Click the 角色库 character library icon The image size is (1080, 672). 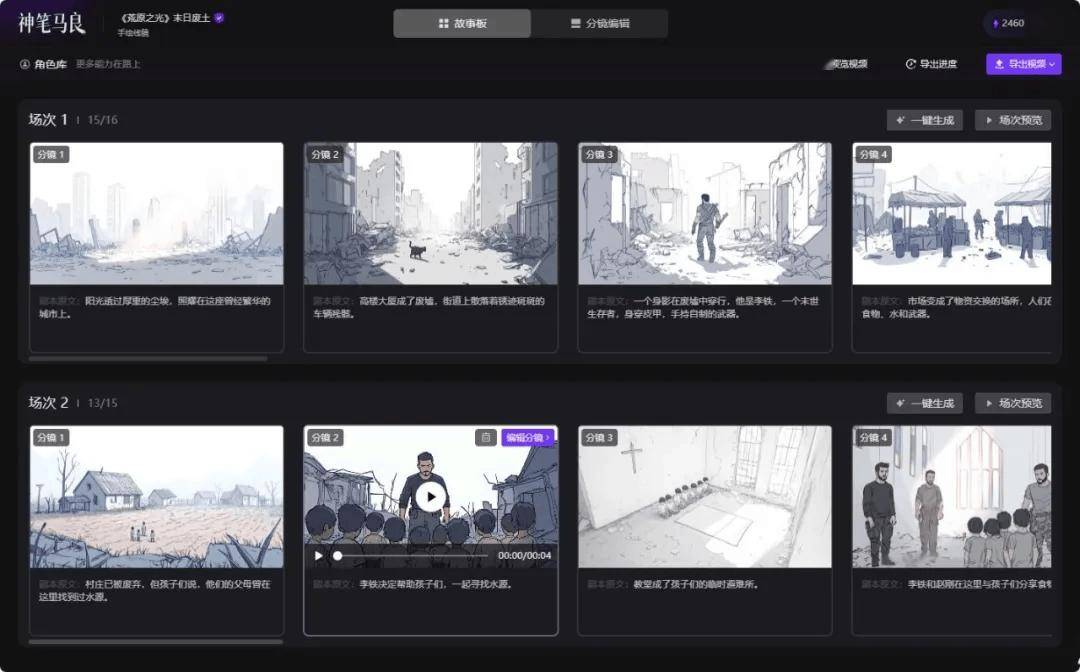25,64
